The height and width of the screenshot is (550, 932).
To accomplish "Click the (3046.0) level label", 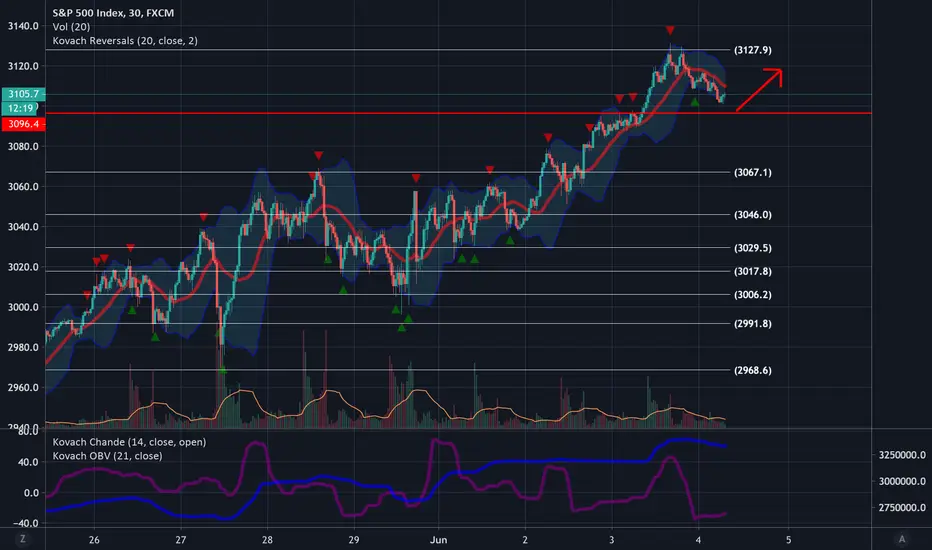I will pyautogui.click(x=752, y=215).
